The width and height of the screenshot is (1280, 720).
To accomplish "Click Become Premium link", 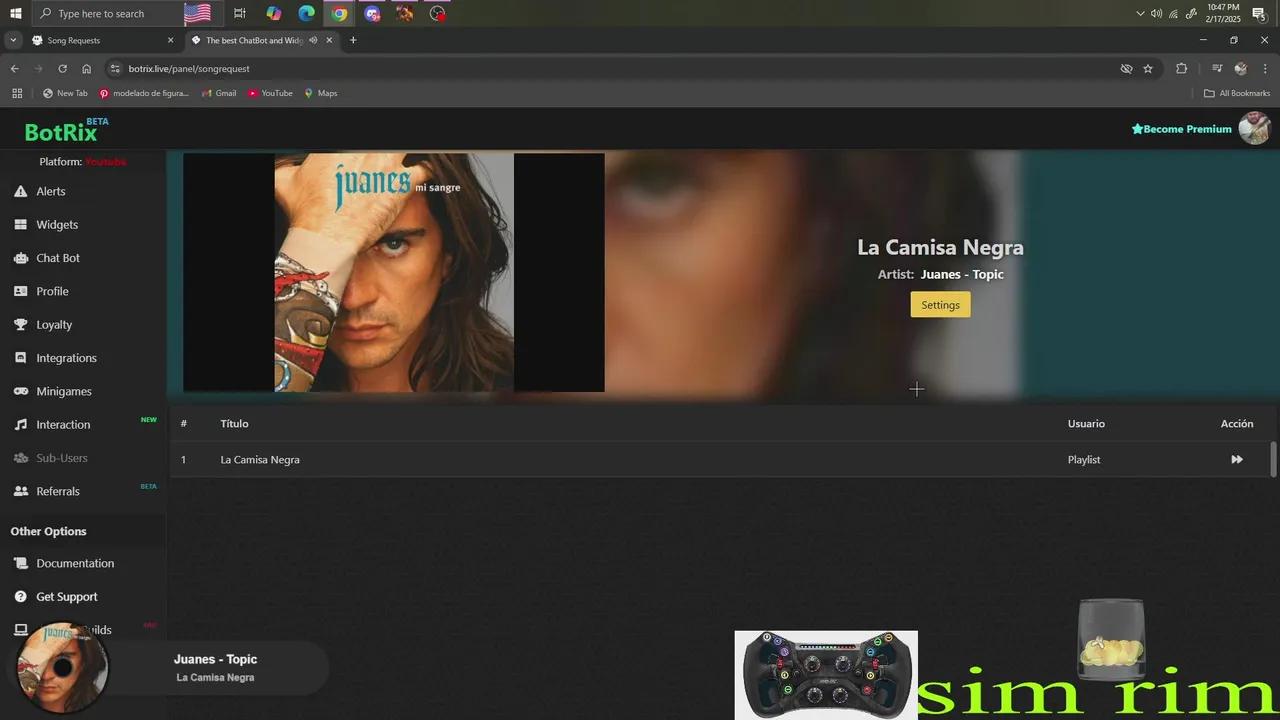I will tap(1181, 129).
